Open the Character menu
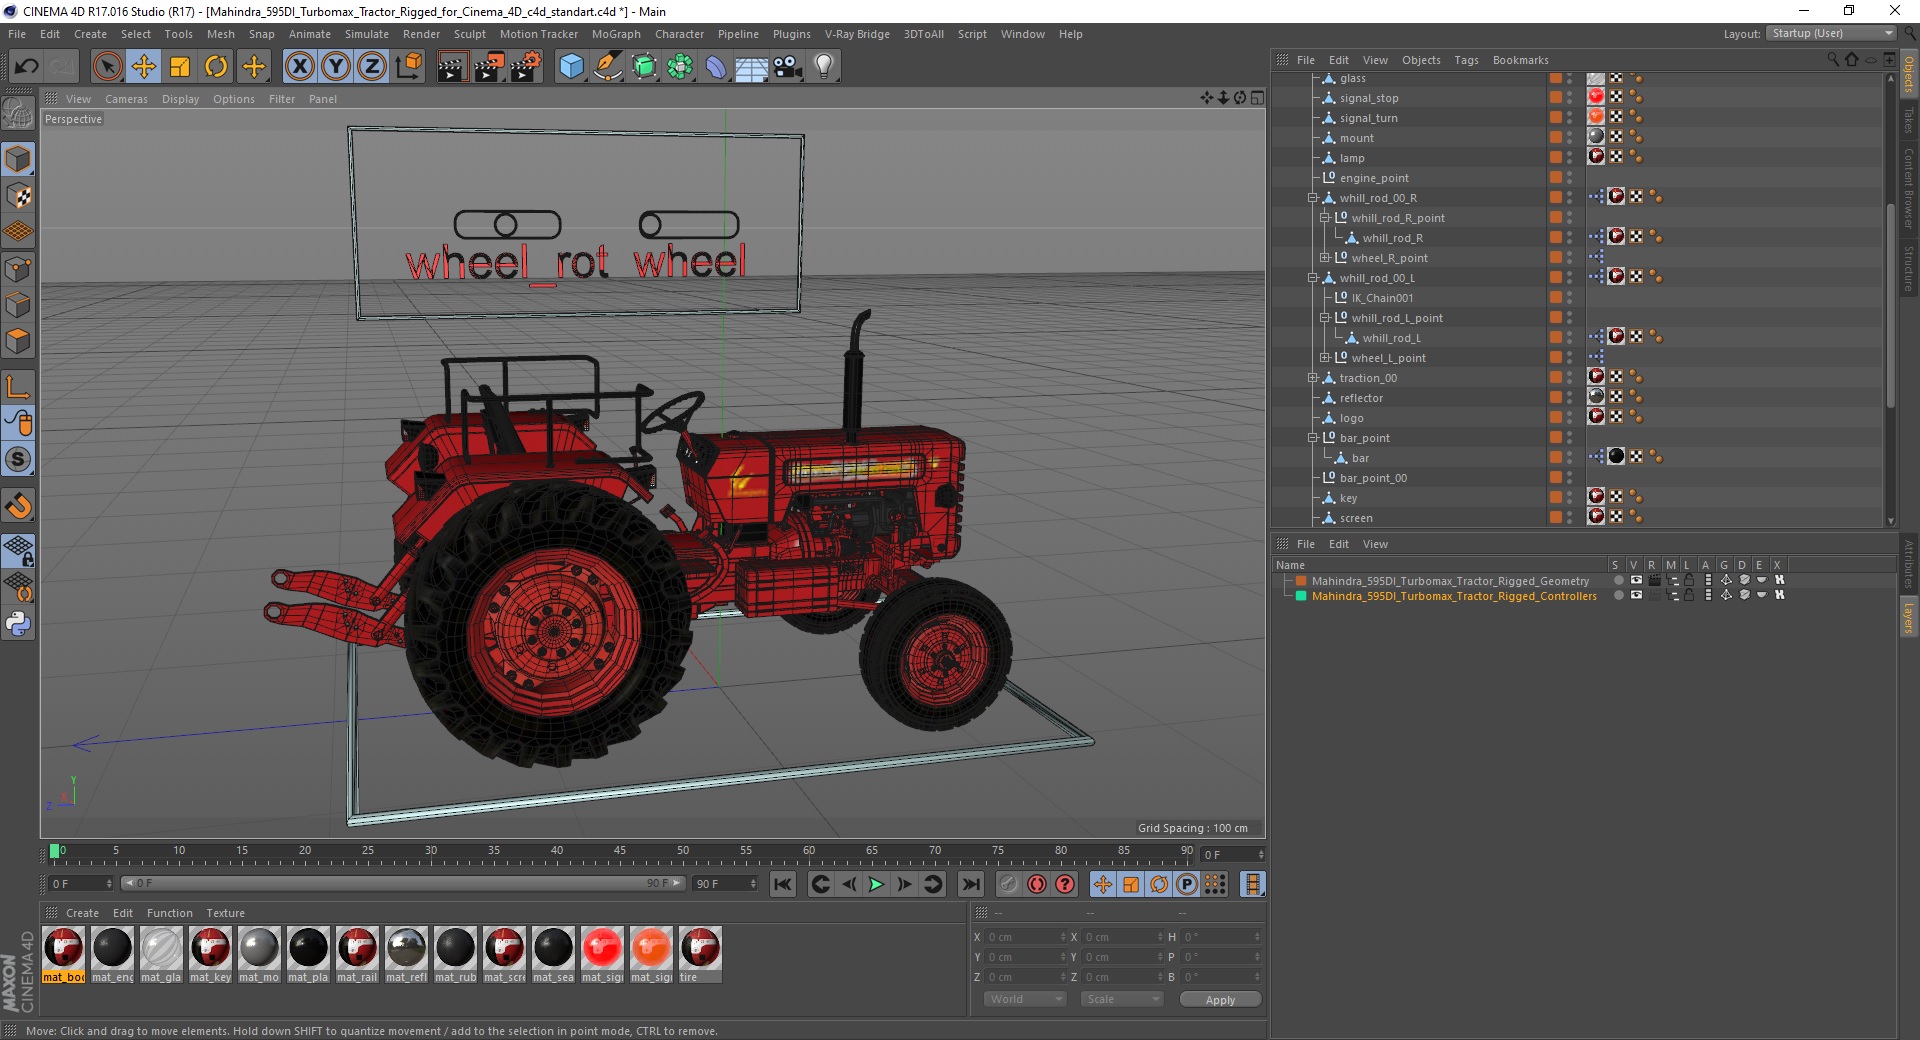The image size is (1920, 1040). (x=679, y=34)
